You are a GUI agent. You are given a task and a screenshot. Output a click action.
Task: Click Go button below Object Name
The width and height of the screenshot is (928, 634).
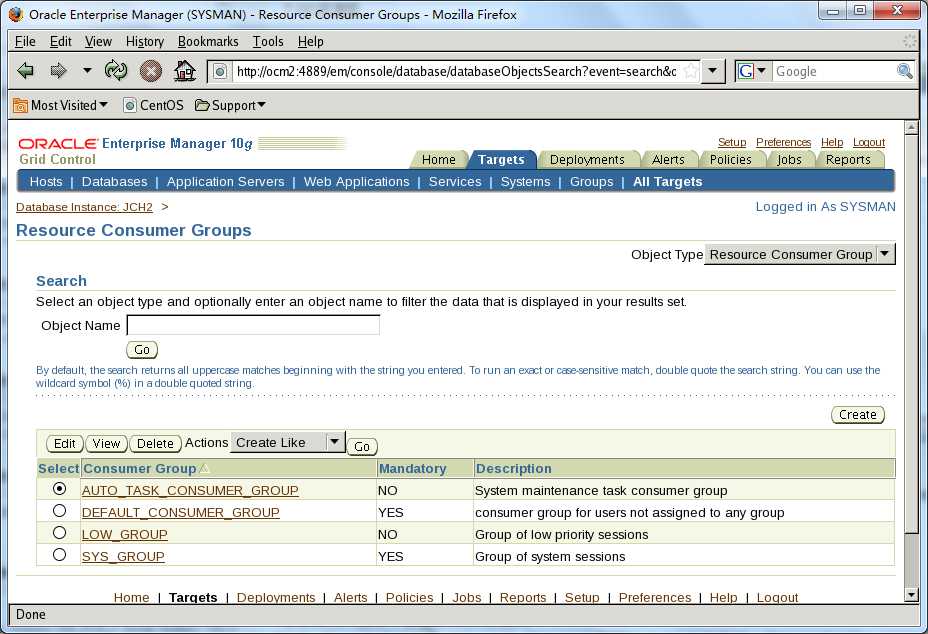coord(142,349)
